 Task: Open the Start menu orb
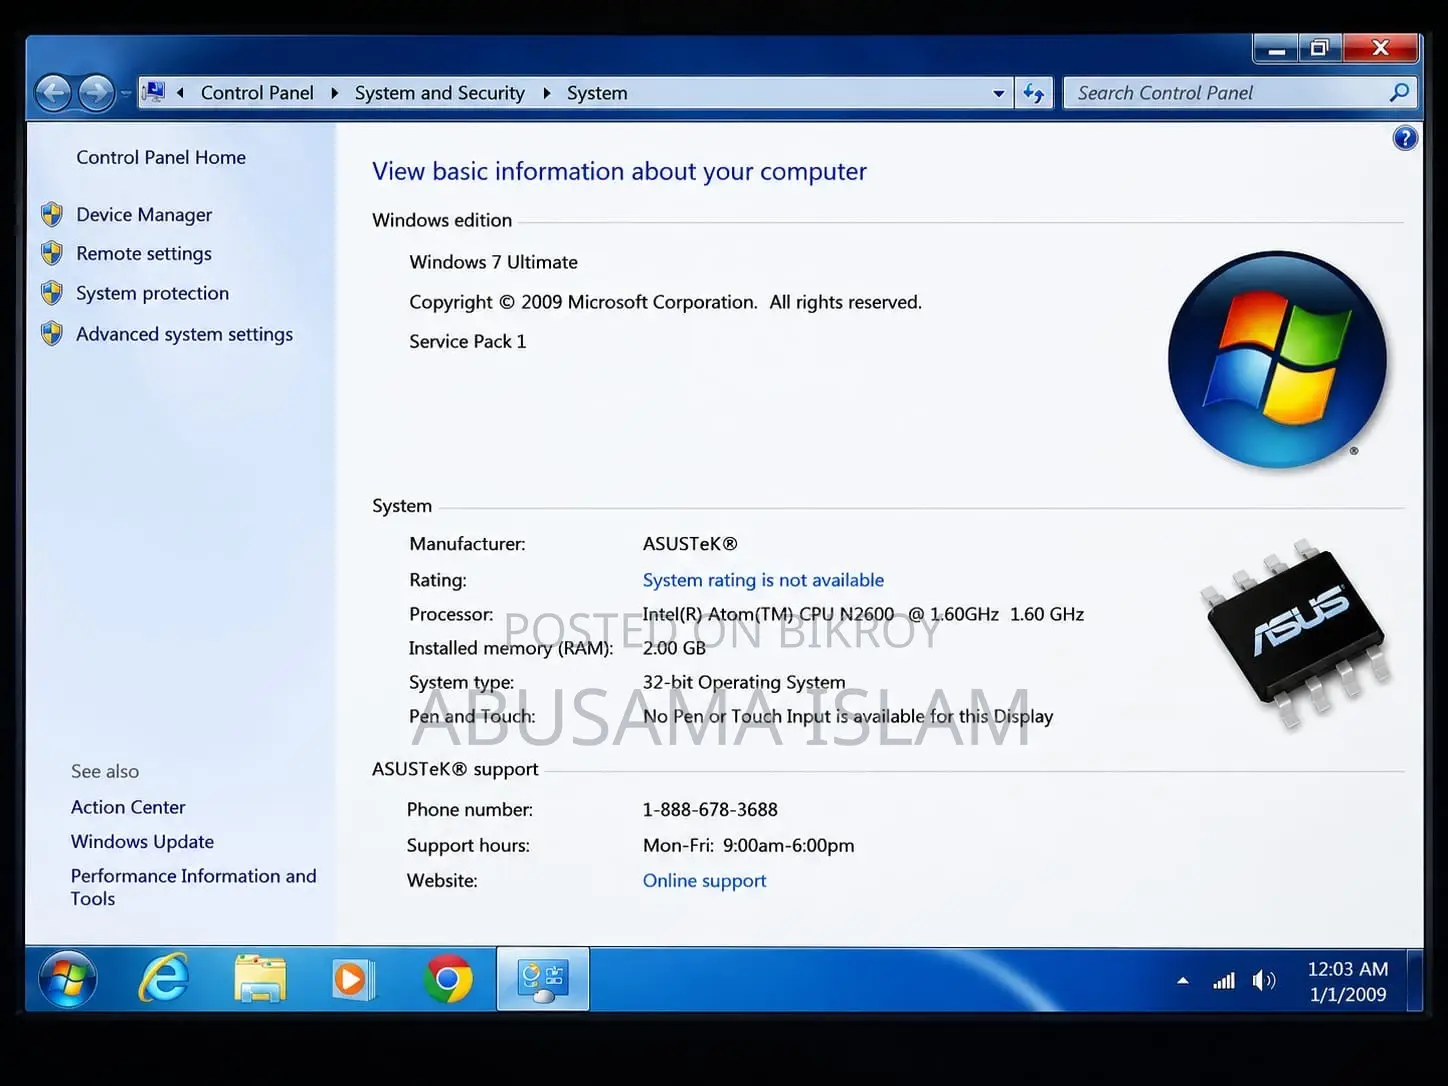click(x=68, y=979)
